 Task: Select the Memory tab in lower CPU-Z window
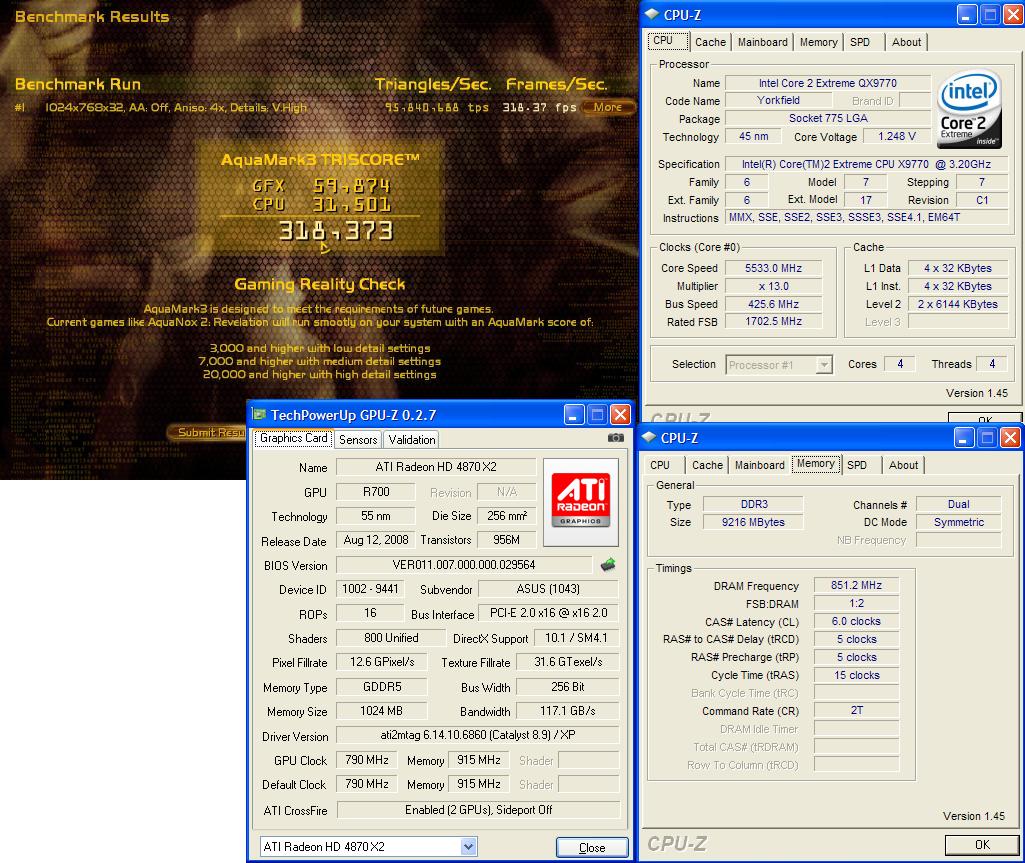pyautogui.click(x=815, y=464)
